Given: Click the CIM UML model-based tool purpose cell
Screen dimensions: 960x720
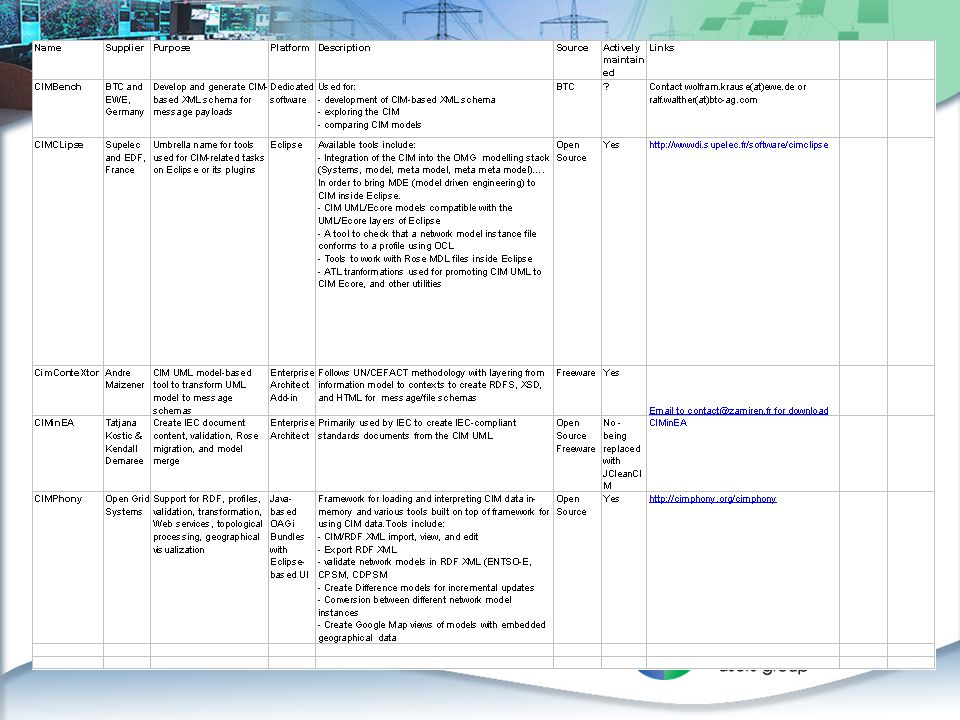Looking at the screenshot, I should tap(209, 391).
